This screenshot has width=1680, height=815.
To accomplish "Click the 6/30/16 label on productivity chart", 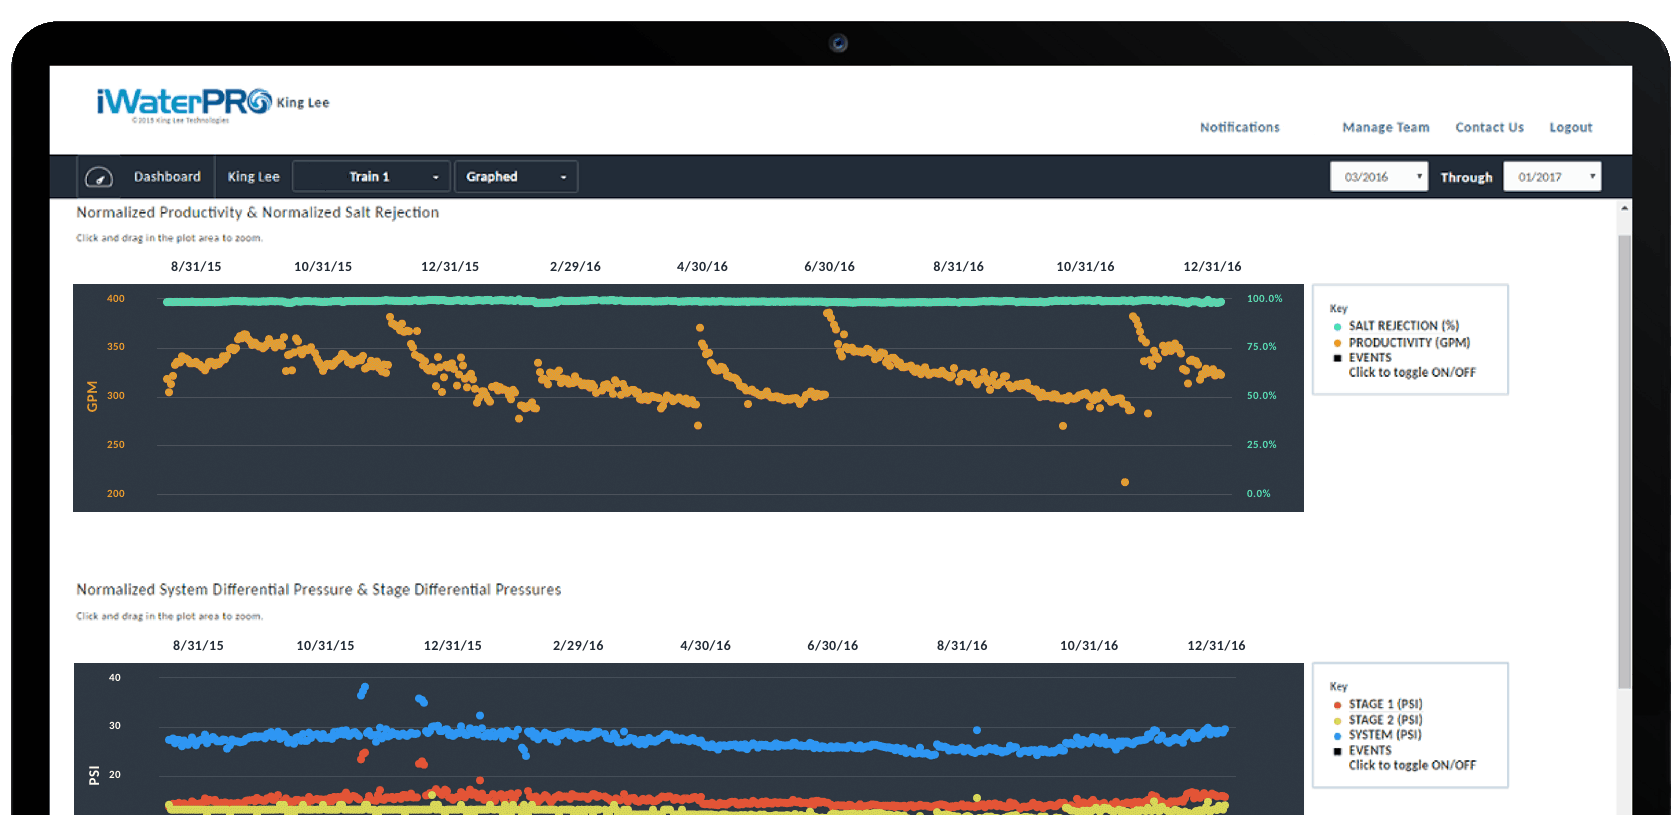I will [x=829, y=267].
